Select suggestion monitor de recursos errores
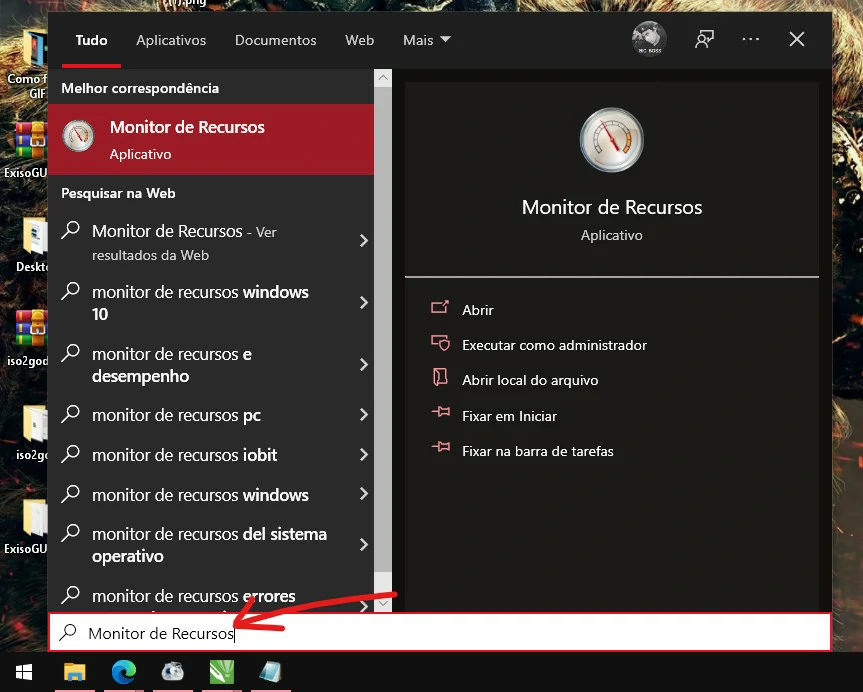The image size is (863, 692). click(211, 597)
